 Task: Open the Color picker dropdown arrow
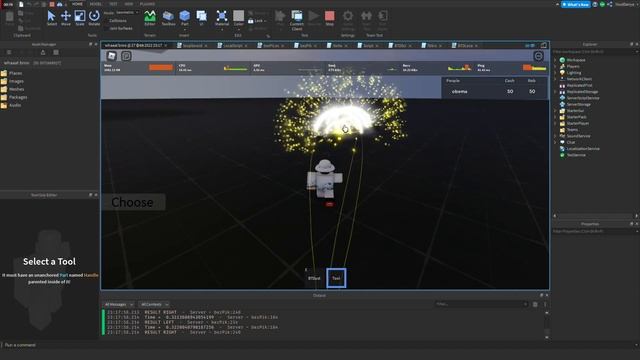(x=239, y=29)
